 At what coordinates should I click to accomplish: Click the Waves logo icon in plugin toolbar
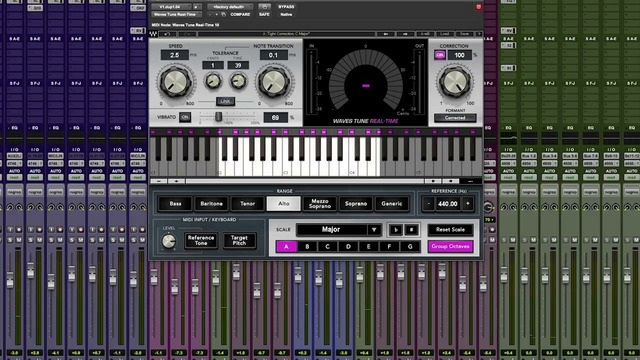coord(152,34)
